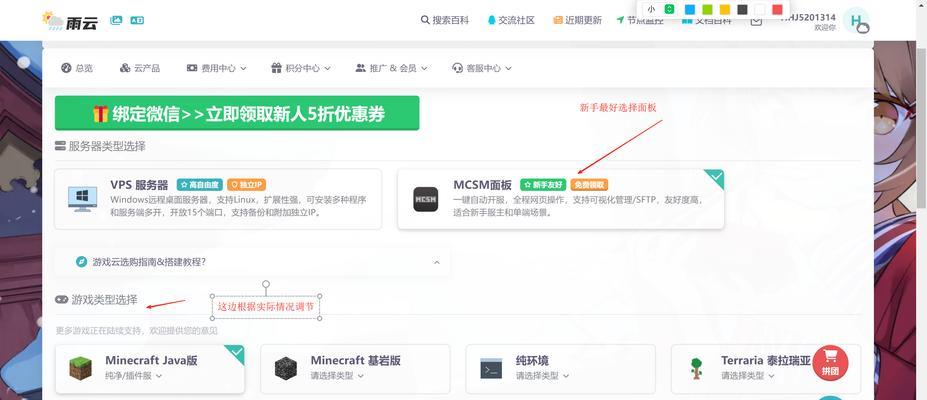Open 请选择类型 dropdown under Minecraft 基岩版
927x400 pixels.
tap(337, 375)
